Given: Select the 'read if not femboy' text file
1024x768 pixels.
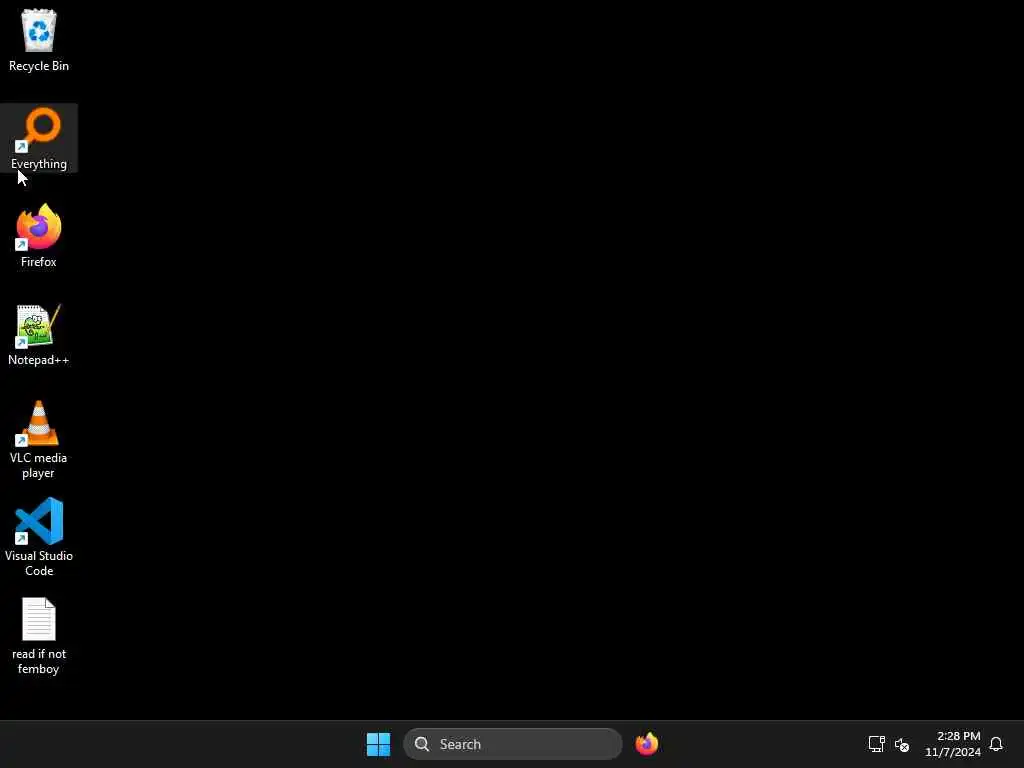Looking at the screenshot, I should [39, 636].
